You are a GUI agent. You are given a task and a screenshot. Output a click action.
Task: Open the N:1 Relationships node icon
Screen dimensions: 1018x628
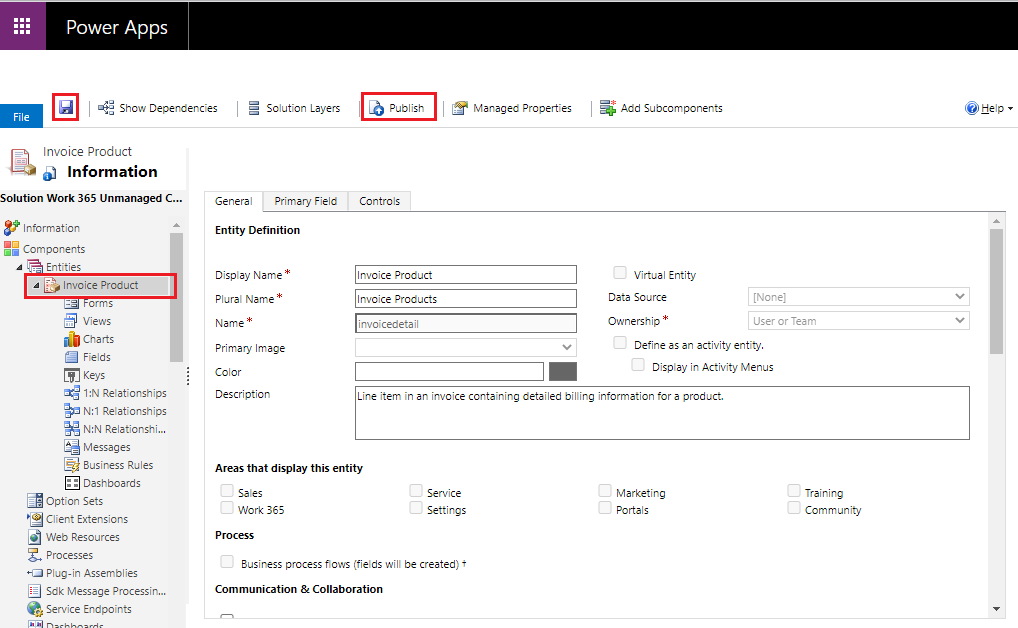71,411
